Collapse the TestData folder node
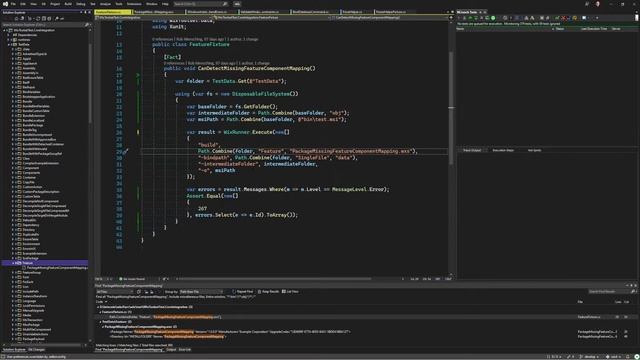This screenshot has width=640, height=360. click(x=9, y=44)
